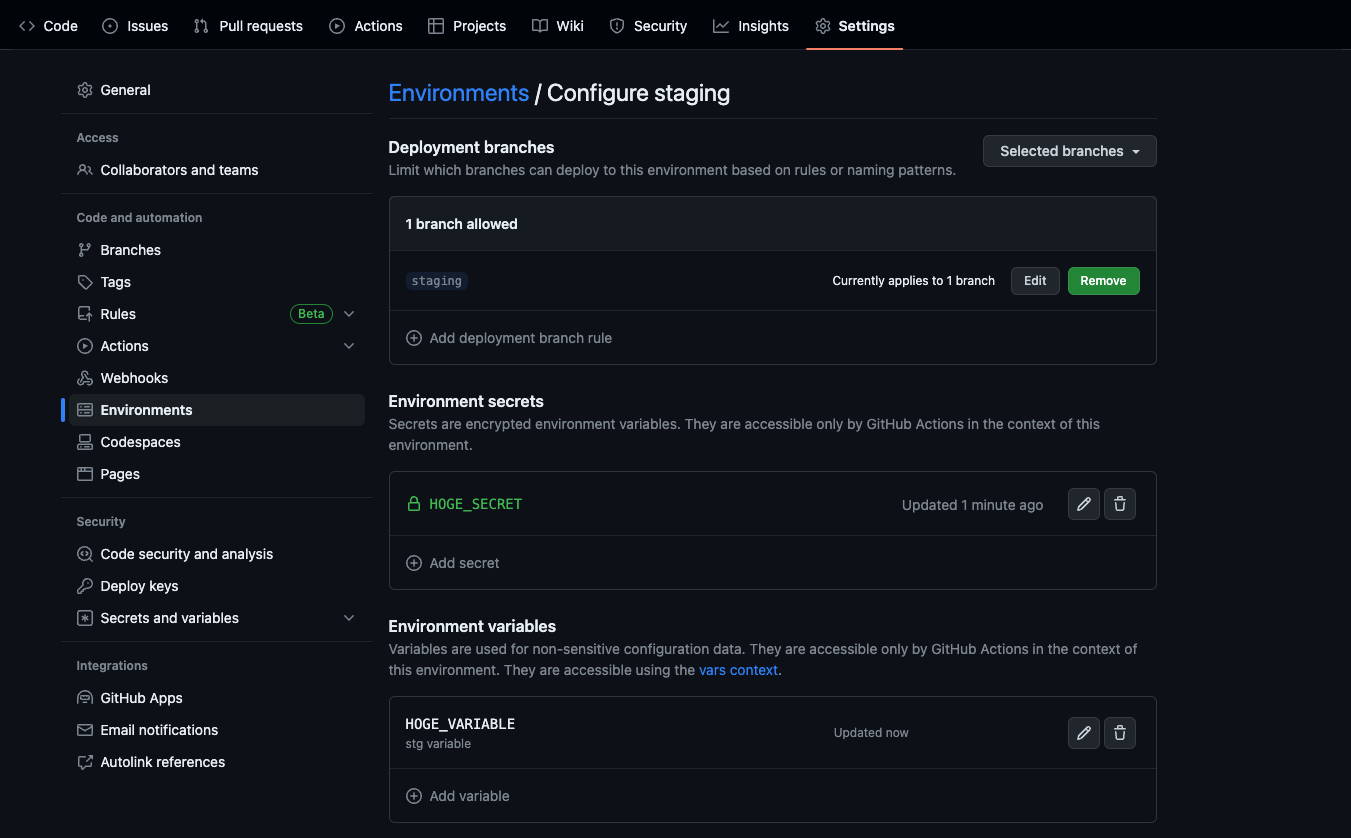The height and width of the screenshot is (838, 1351).
Task: Open the vars context link
Action: pyautogui.click(x=738, y=669)
